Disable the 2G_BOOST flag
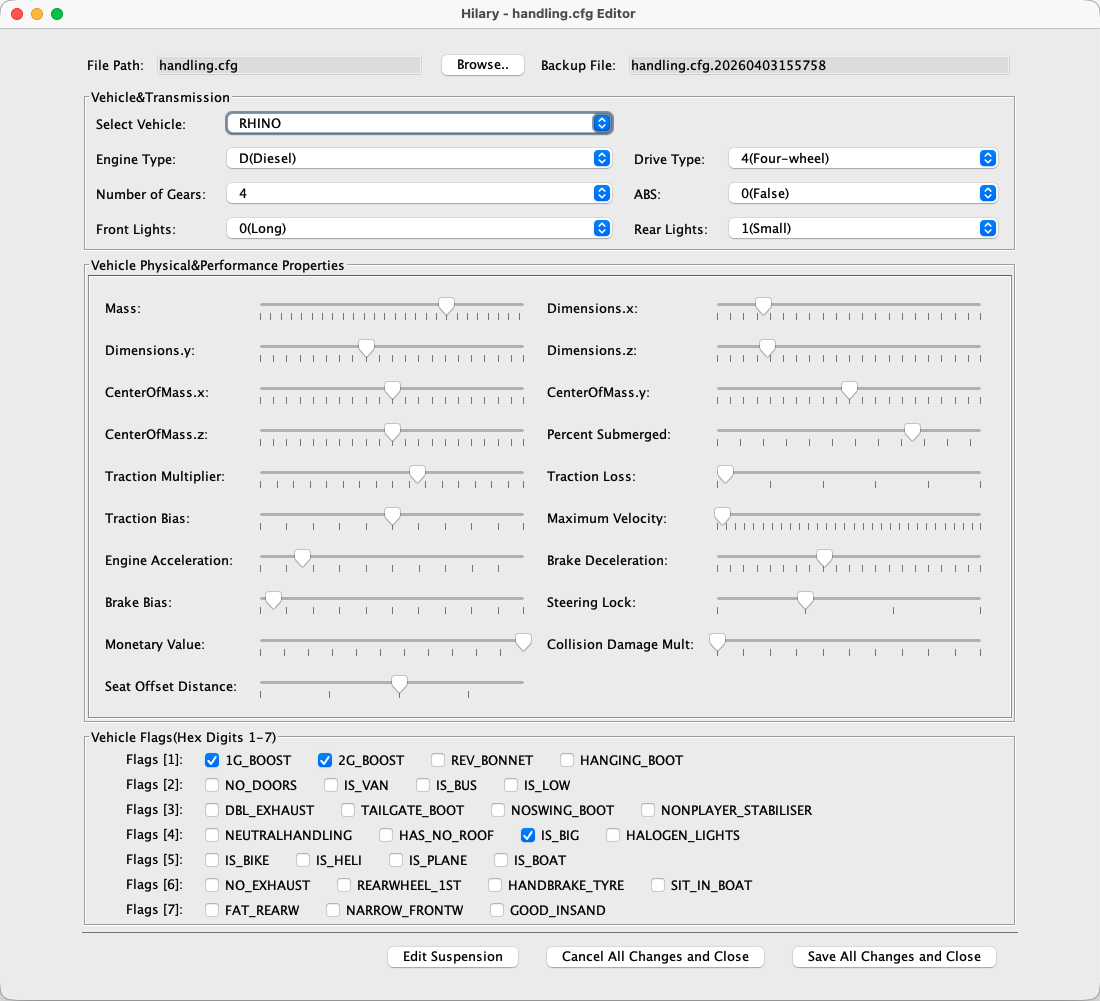This screenshot has width=1100, height=1001. 324,760
